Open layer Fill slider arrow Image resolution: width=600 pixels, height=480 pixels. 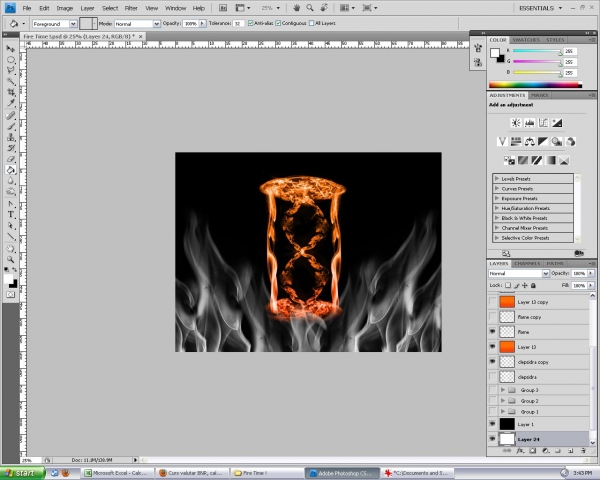(x=591, y=286)
